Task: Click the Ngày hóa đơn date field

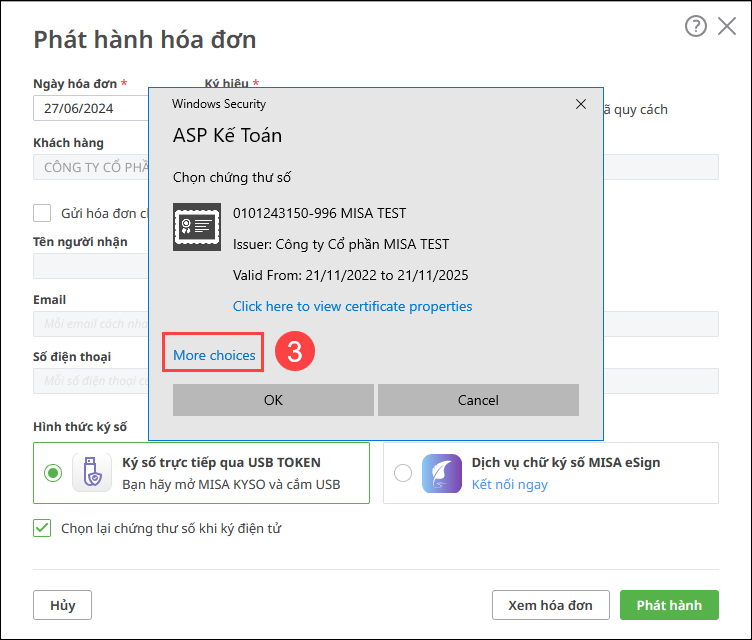Action: [90, 108]
